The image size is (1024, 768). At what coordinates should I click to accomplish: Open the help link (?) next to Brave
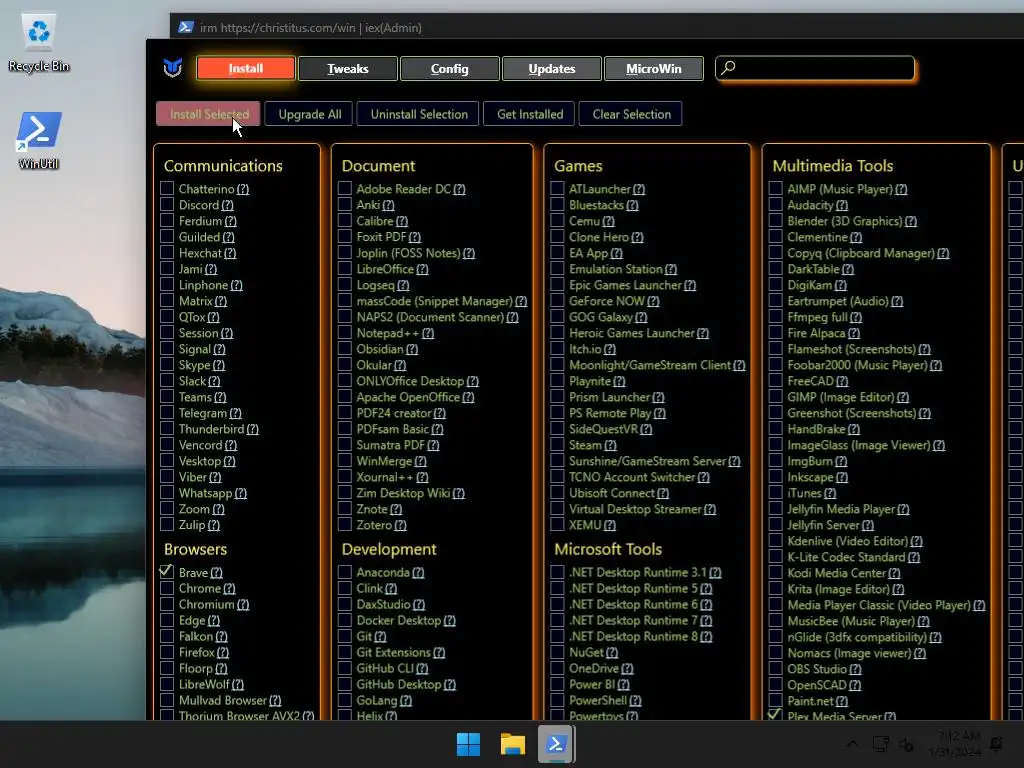click(x=217, y=573)
